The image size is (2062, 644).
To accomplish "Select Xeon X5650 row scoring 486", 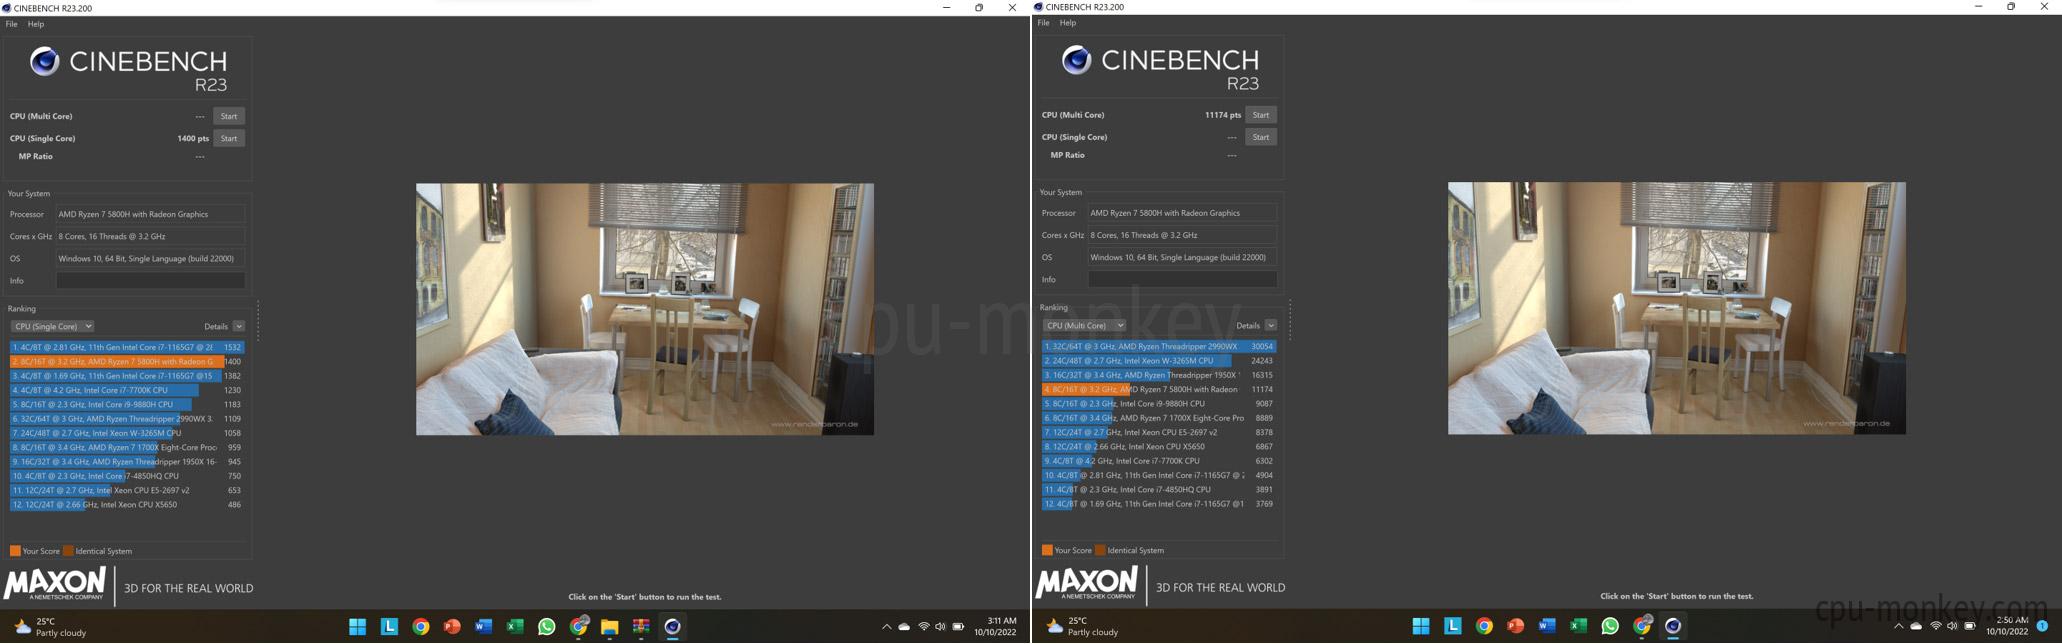I will click(x=127, y=505).
